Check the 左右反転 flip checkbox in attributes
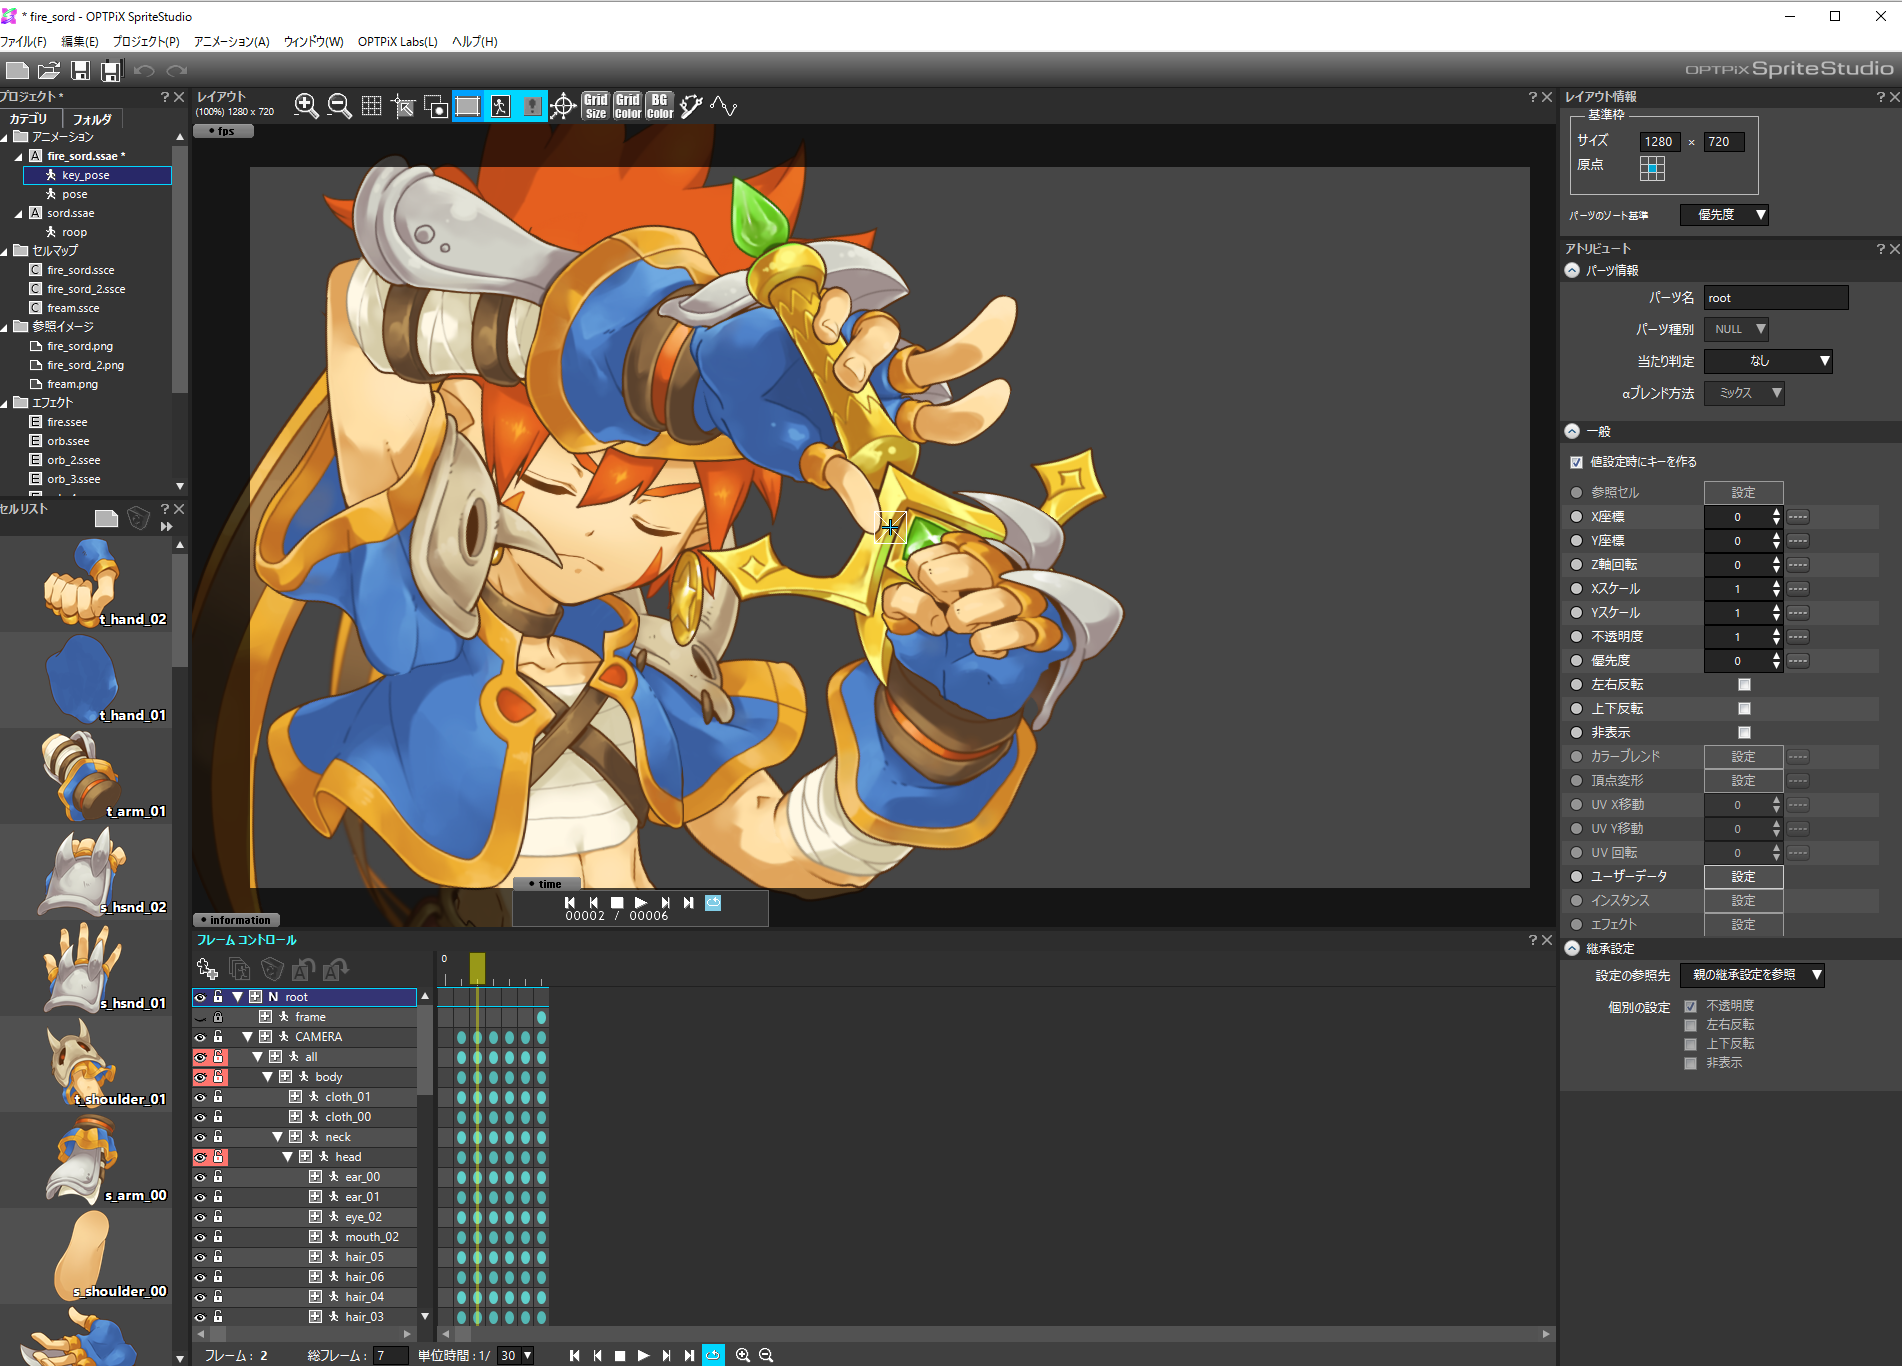Screen dimensions: 1902x1366 point(1744,685)
